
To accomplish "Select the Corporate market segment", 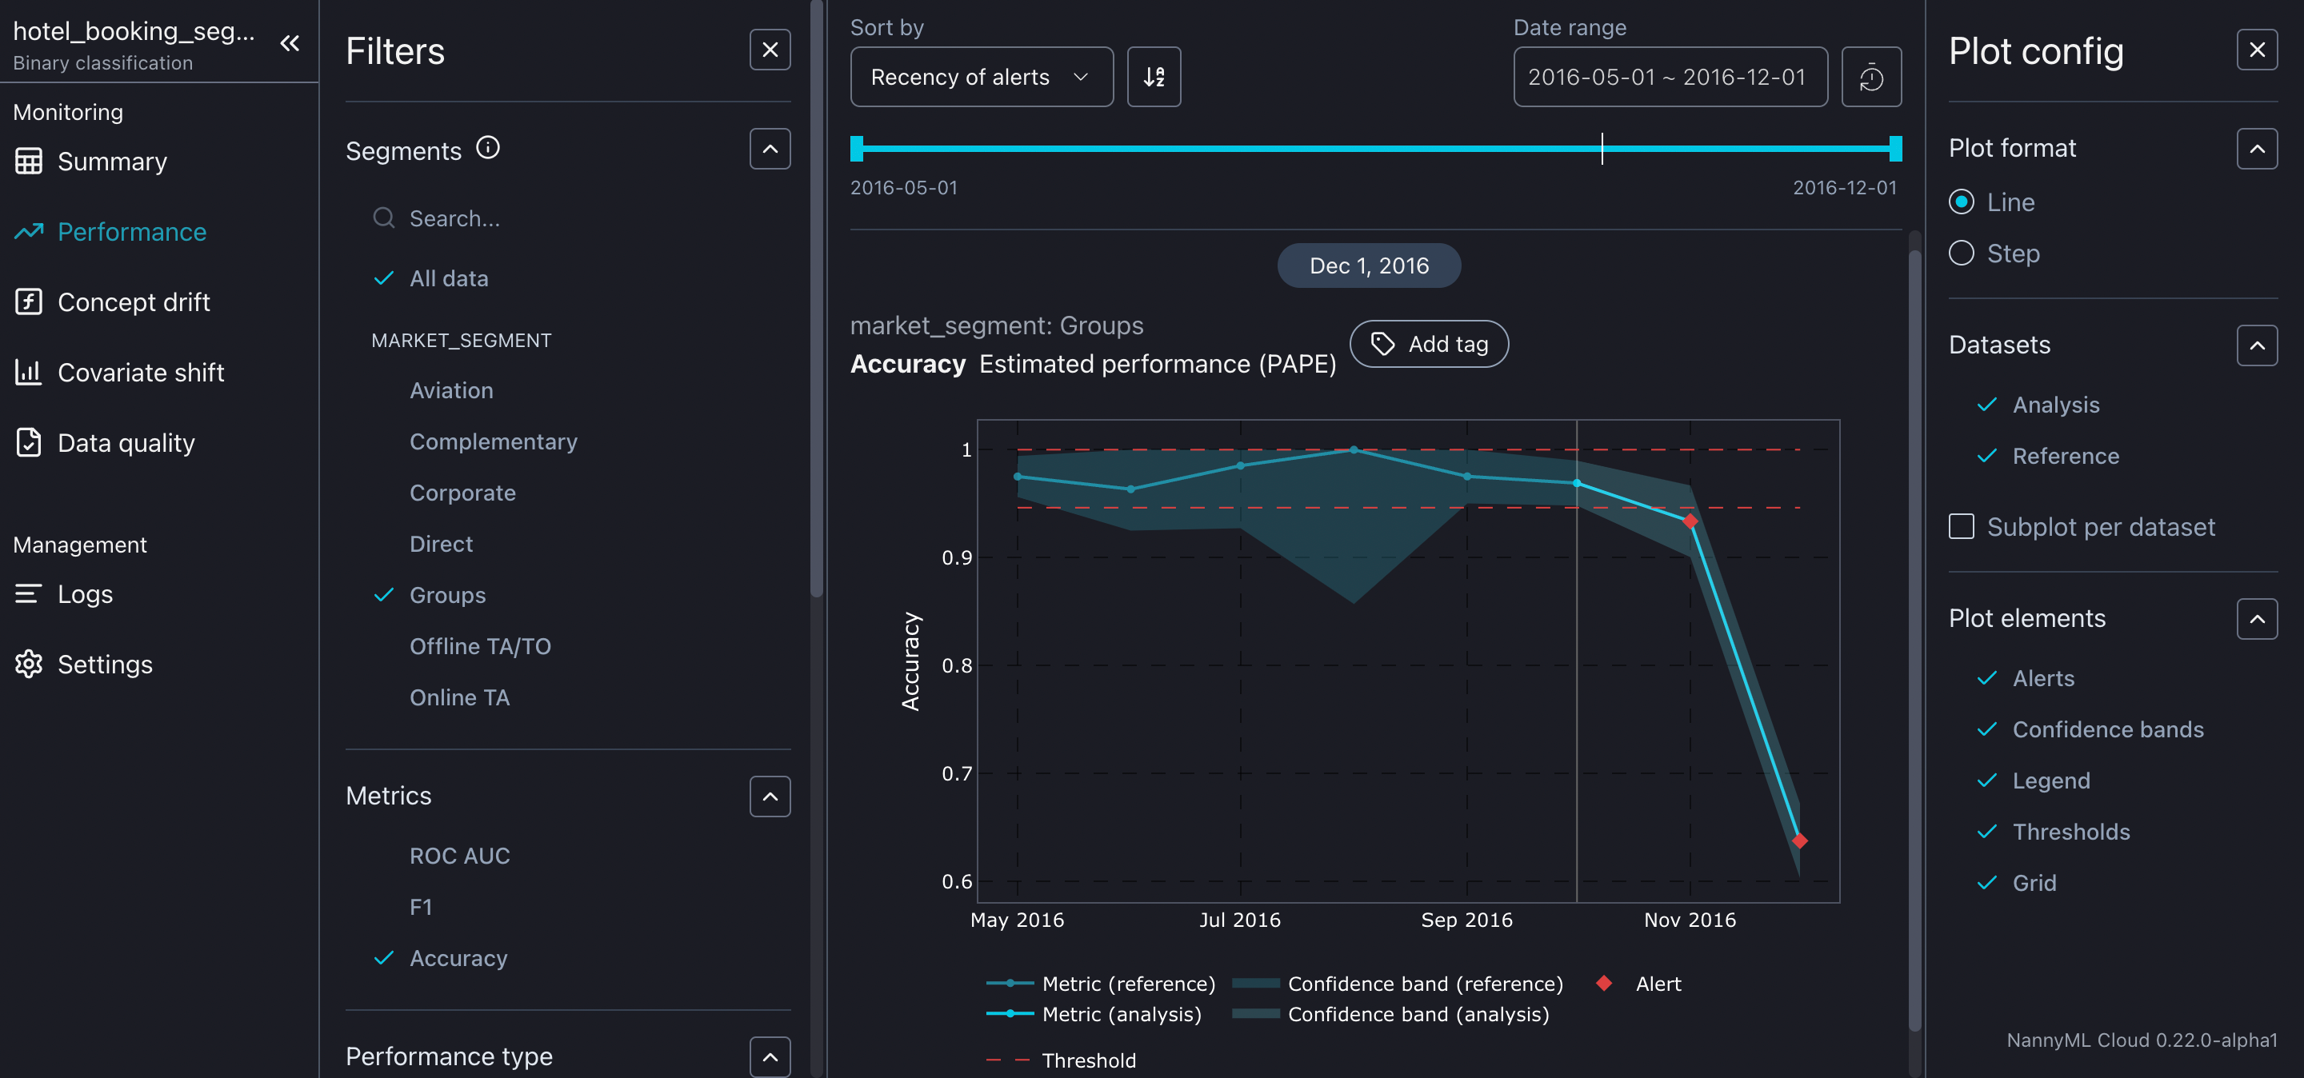I will pos(462,493).
